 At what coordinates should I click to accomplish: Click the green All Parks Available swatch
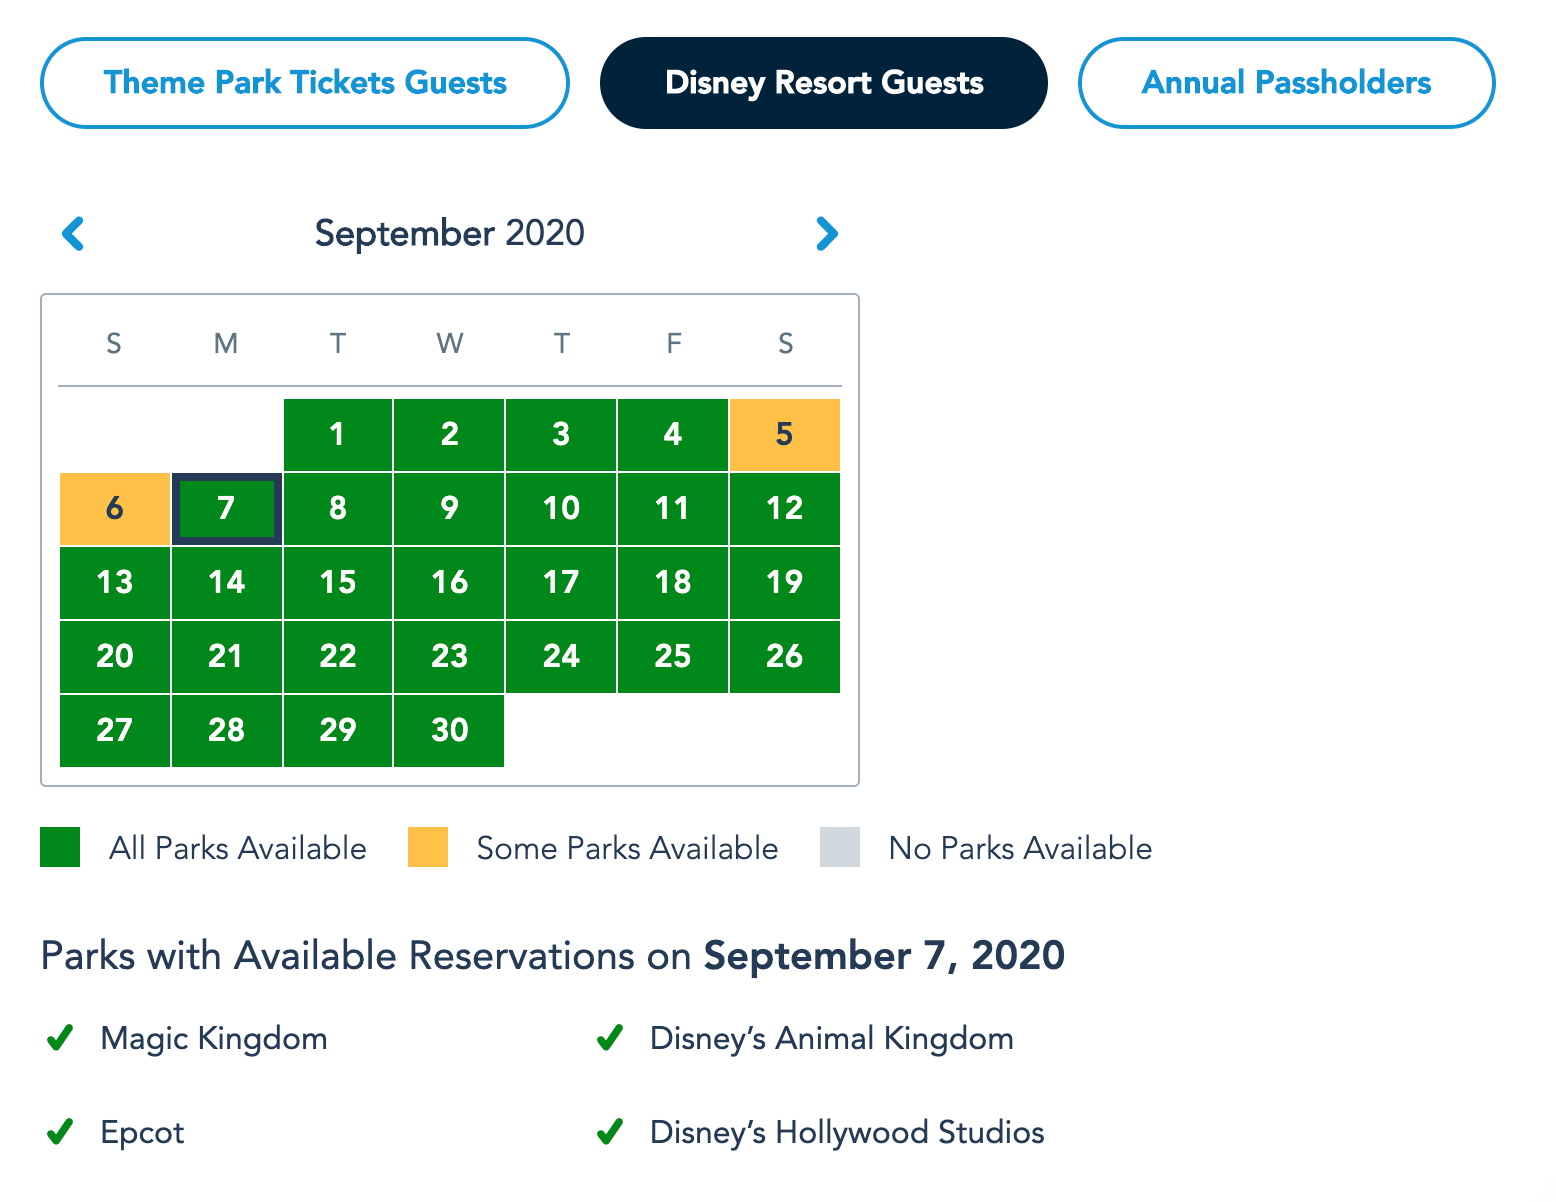pos(60,847)
